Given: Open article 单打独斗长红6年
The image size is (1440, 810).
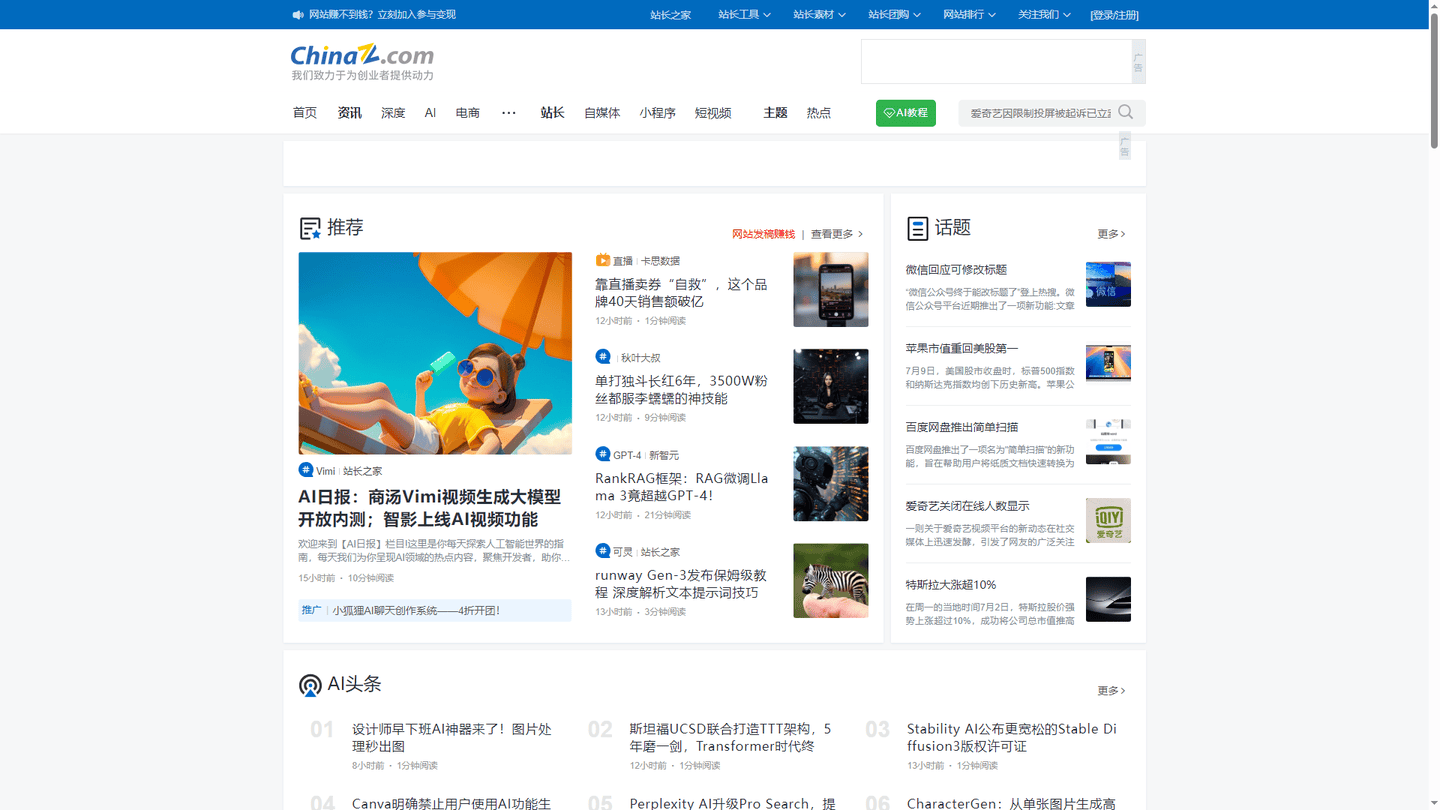Looking at the screenshot, I should click(681, 389).
